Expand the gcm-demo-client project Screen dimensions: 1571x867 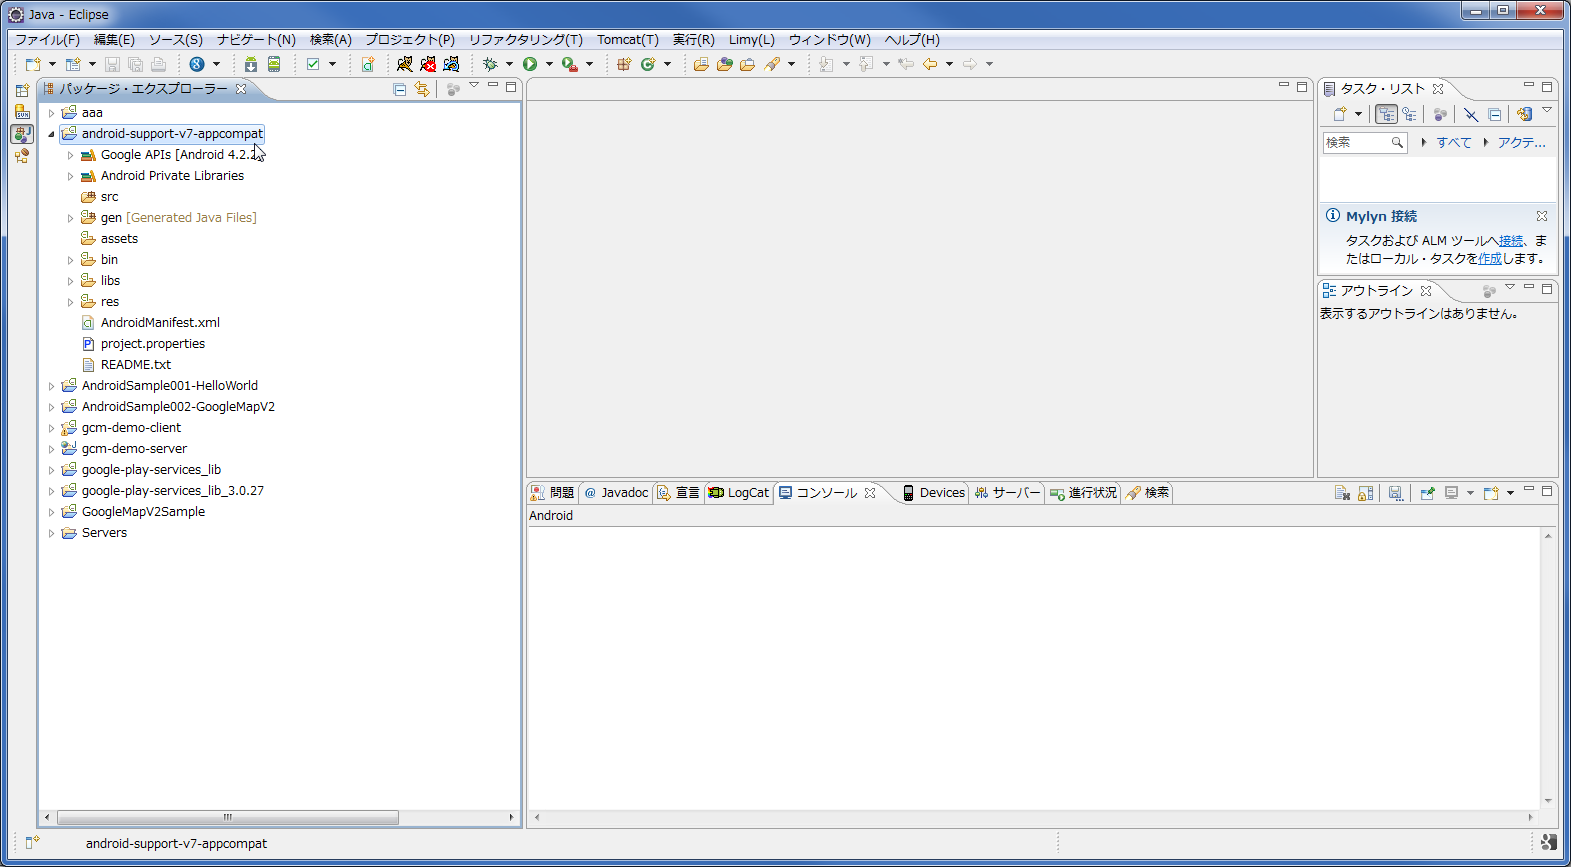pyautogui.click(x=51, y=428)
